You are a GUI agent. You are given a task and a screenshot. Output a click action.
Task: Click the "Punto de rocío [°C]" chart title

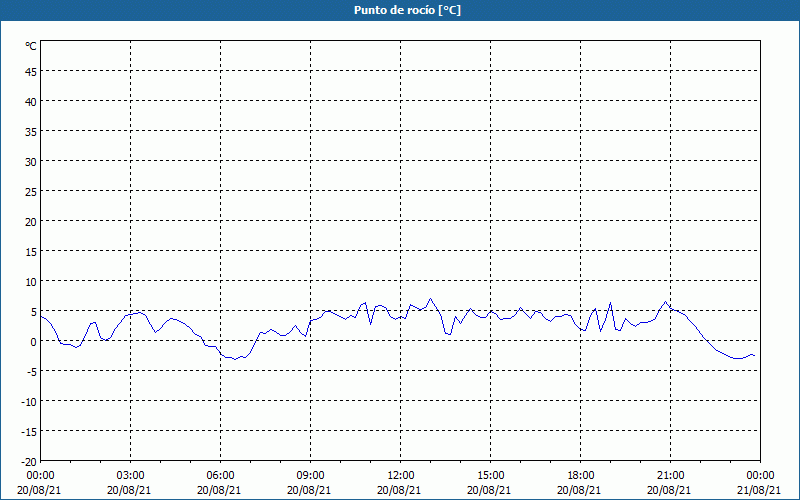click(407, 10)
